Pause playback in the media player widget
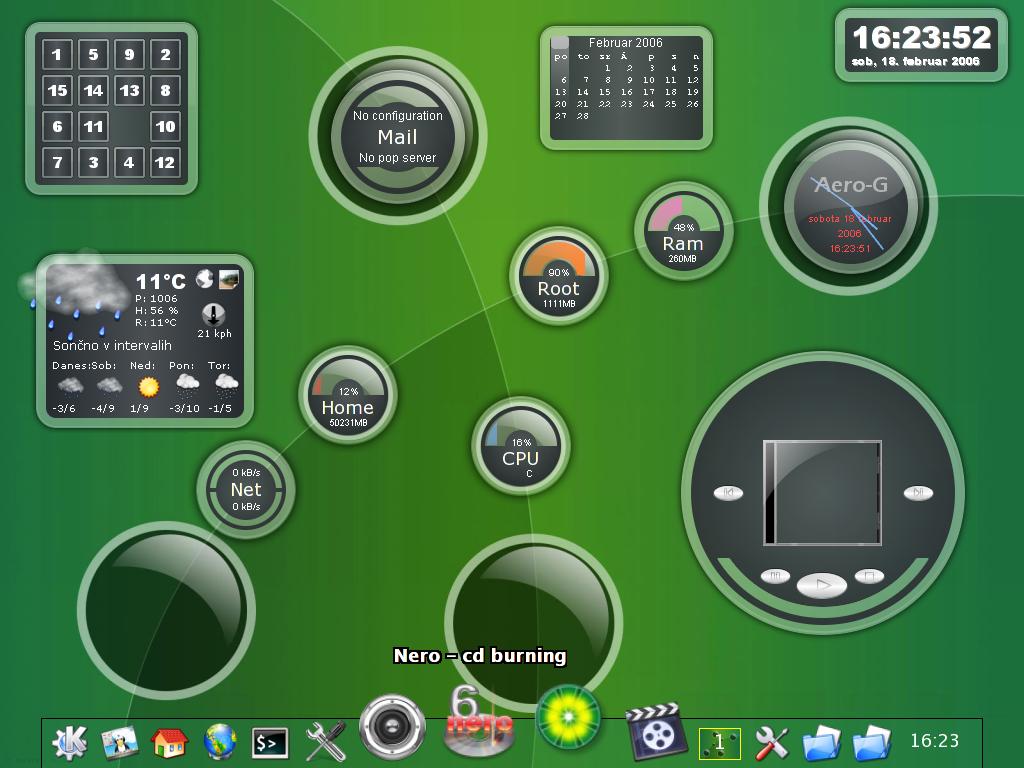This screenshot has height=768, width=1024. tap(775, 577)
